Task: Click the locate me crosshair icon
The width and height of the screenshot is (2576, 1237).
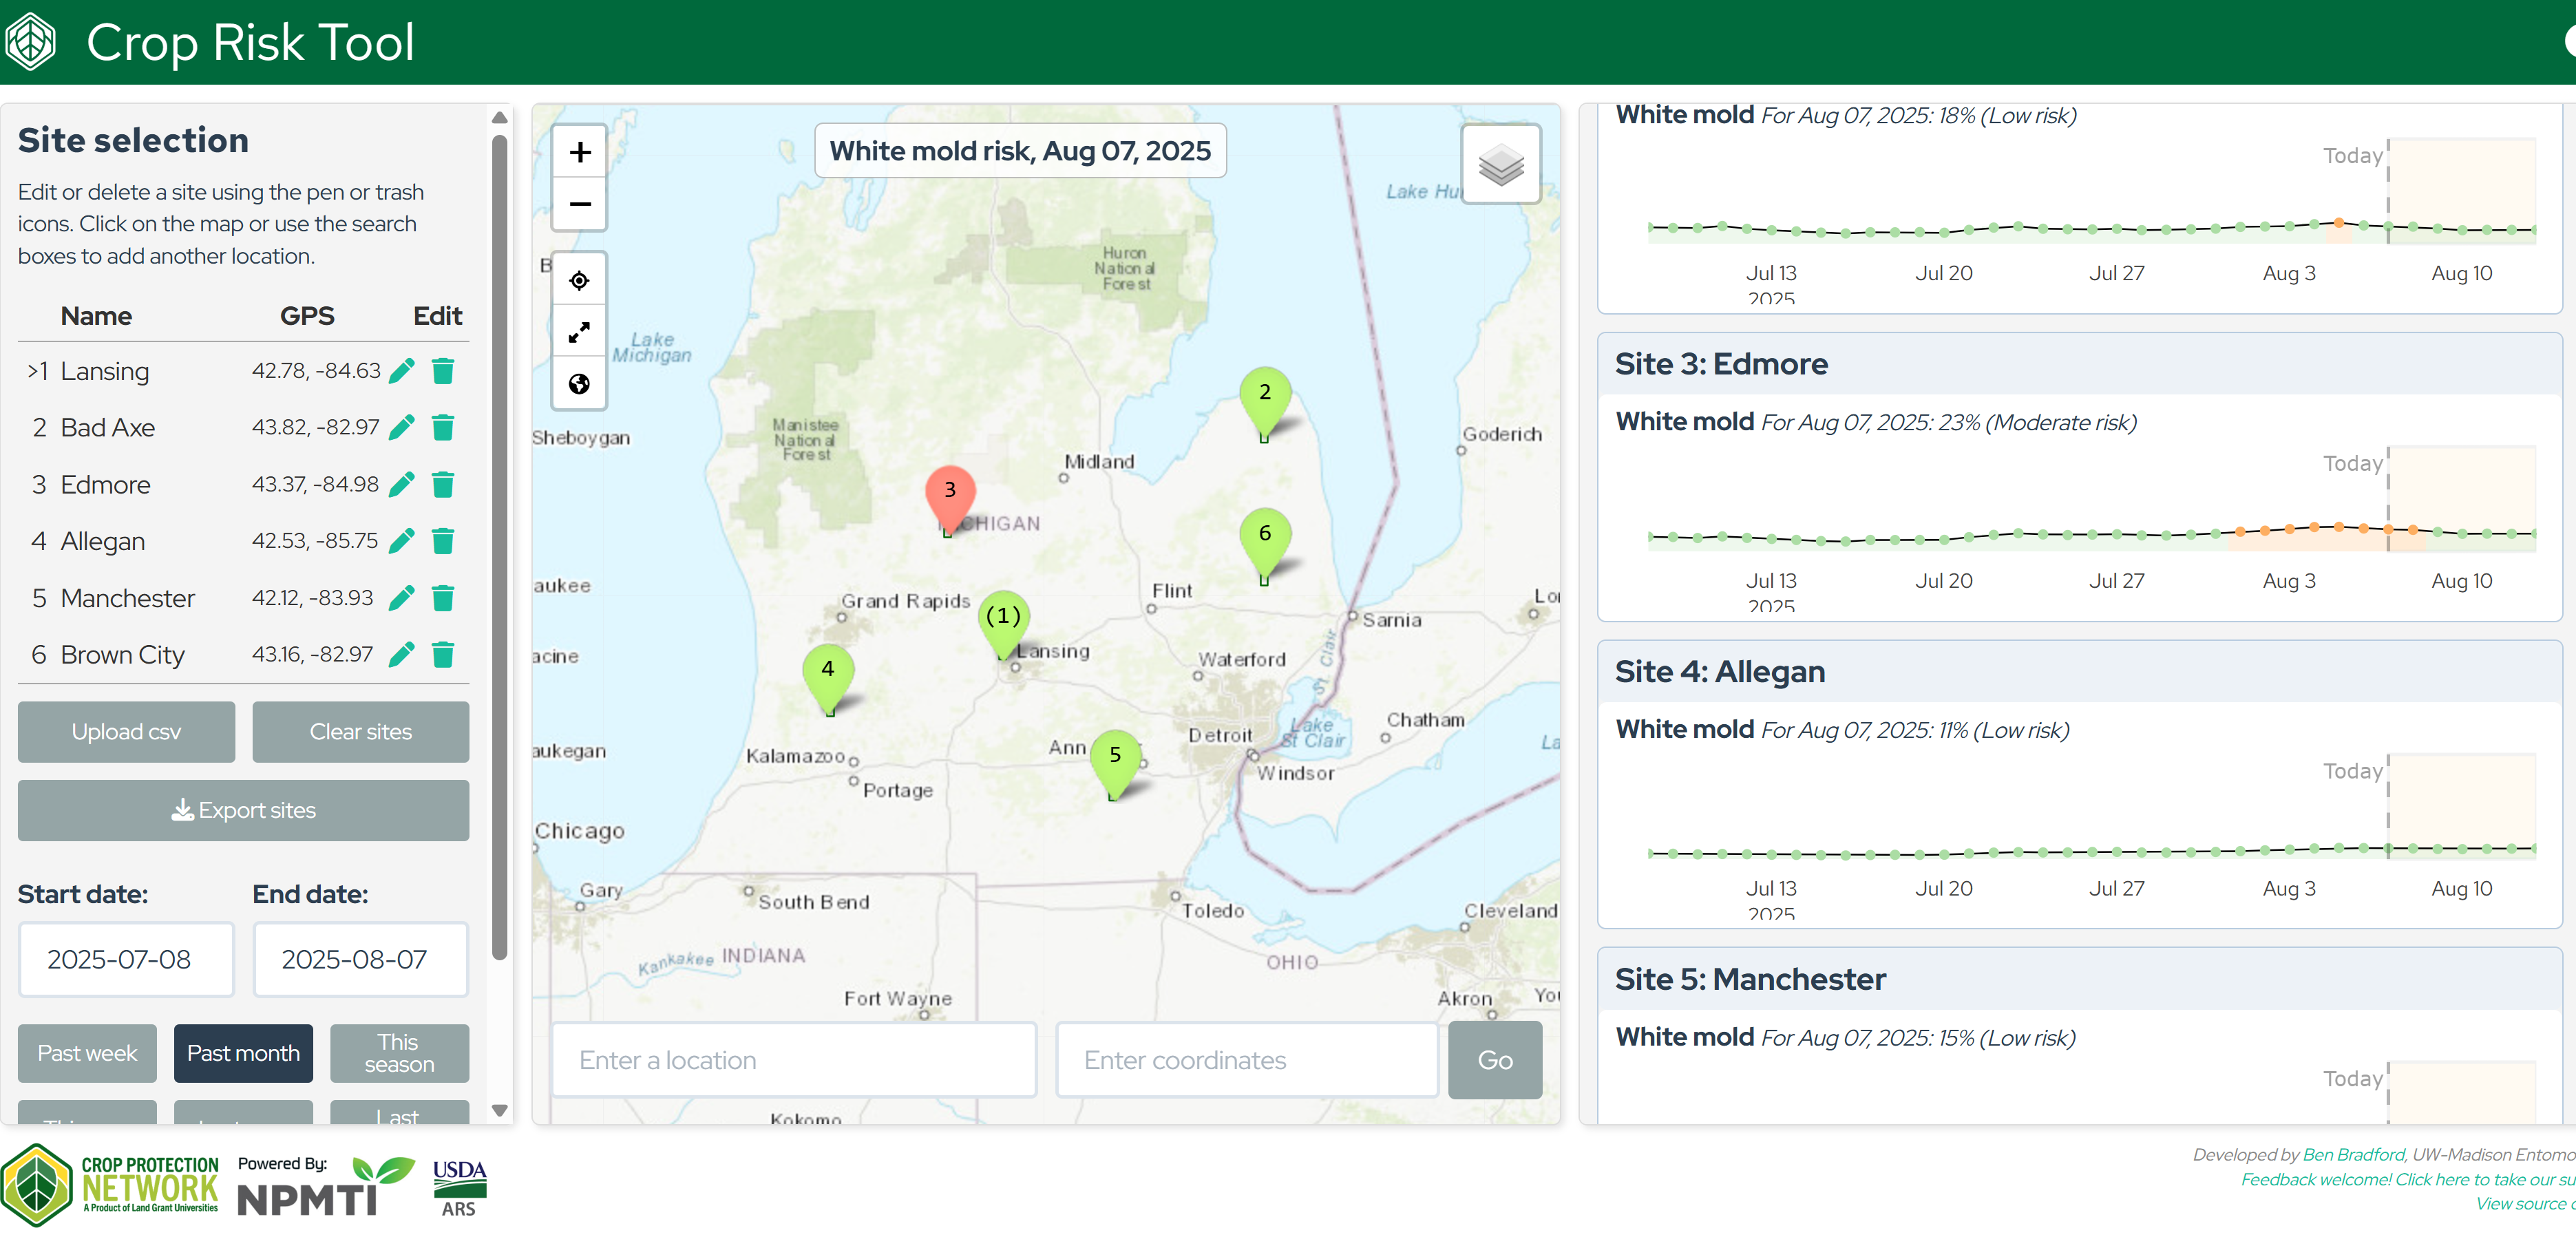Action: pyautogui.click(x=579, y=280)
